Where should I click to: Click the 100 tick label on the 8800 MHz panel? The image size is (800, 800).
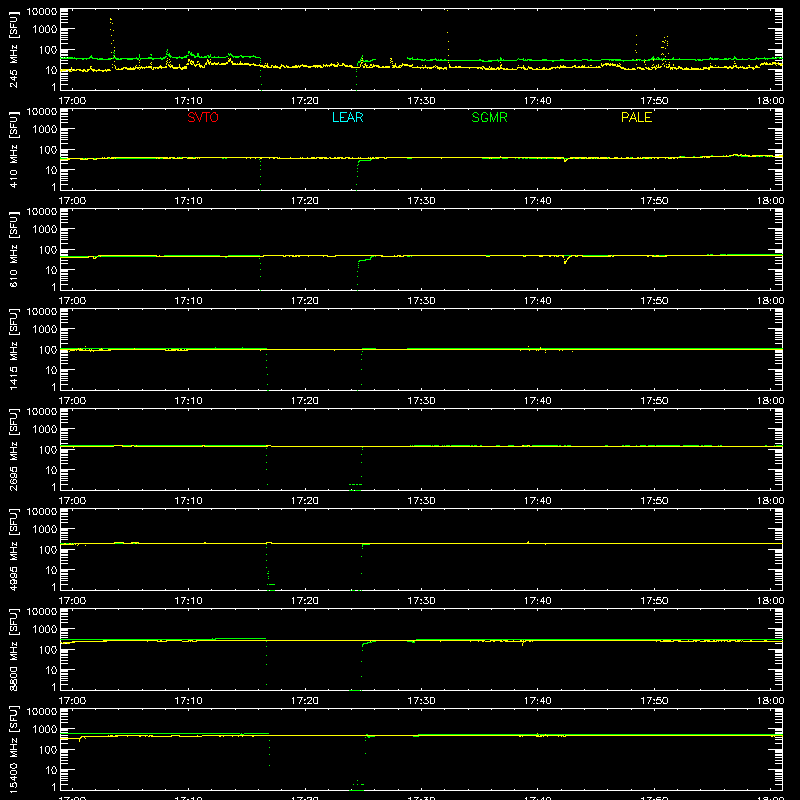tap(48, 649)
